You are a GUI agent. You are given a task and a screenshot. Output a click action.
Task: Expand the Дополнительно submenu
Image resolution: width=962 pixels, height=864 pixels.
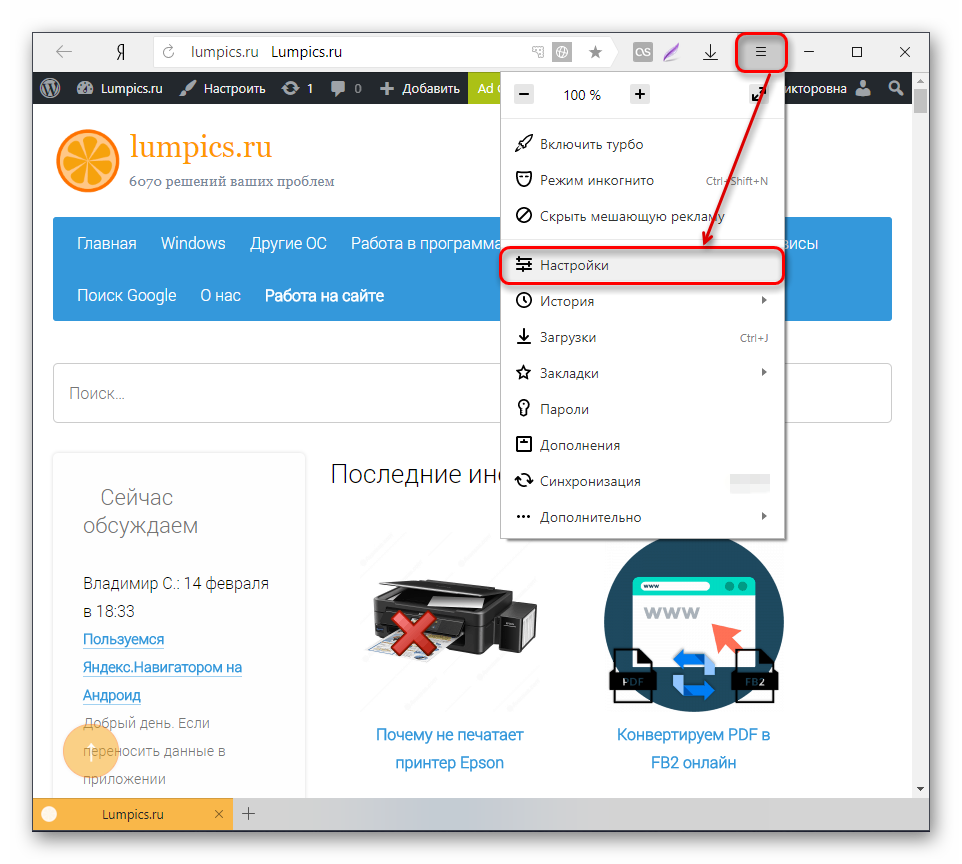click(x=642, y=517)
